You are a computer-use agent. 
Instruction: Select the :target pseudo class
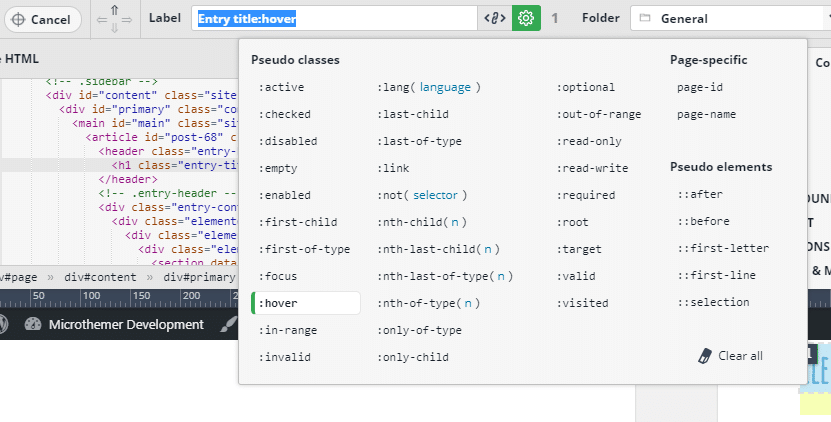[x=579, y=250]
